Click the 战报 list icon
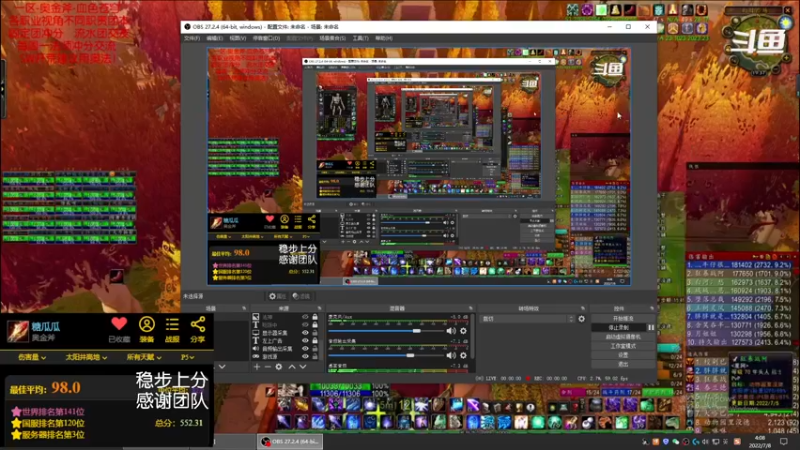 pos(172,324)
